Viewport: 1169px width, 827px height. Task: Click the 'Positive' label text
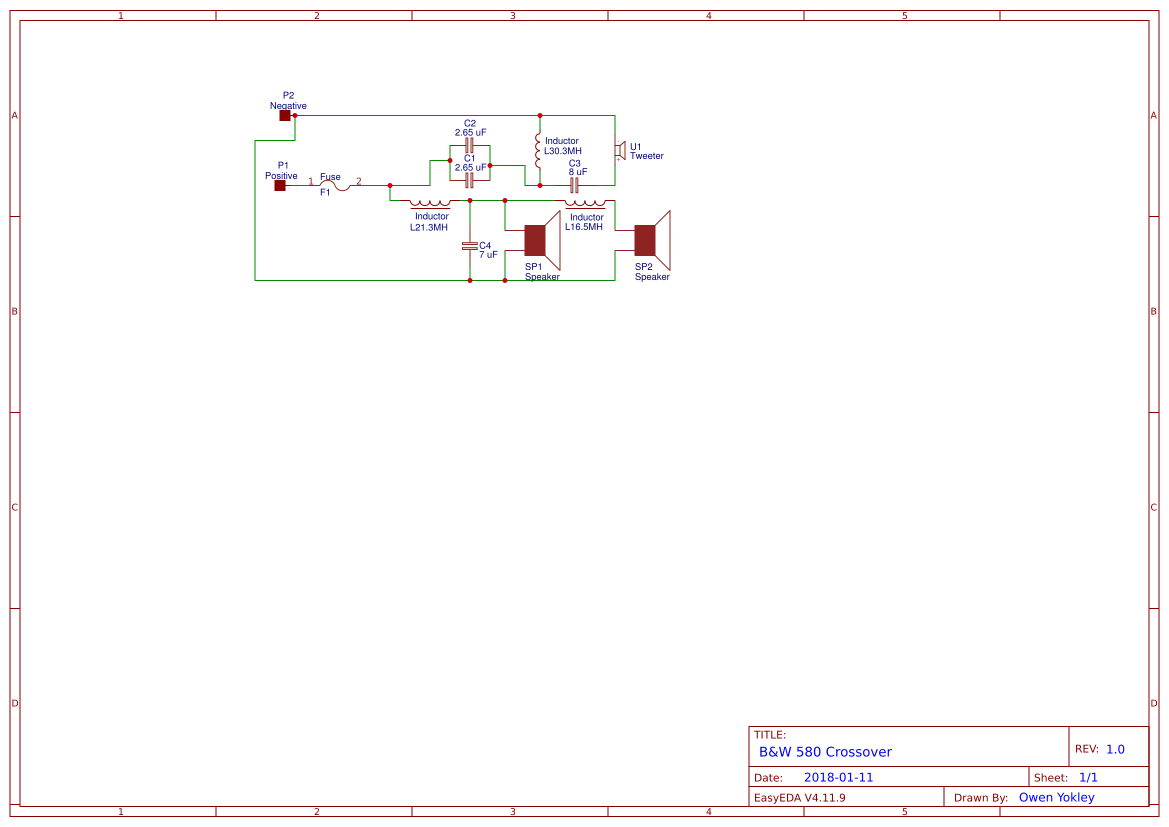point(281,176)
